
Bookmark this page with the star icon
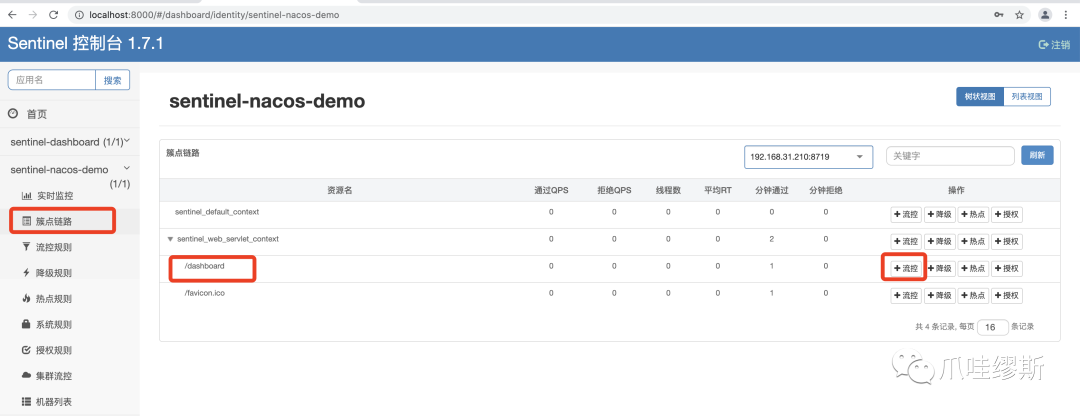pyautogui.click(x=1019, y=14)
